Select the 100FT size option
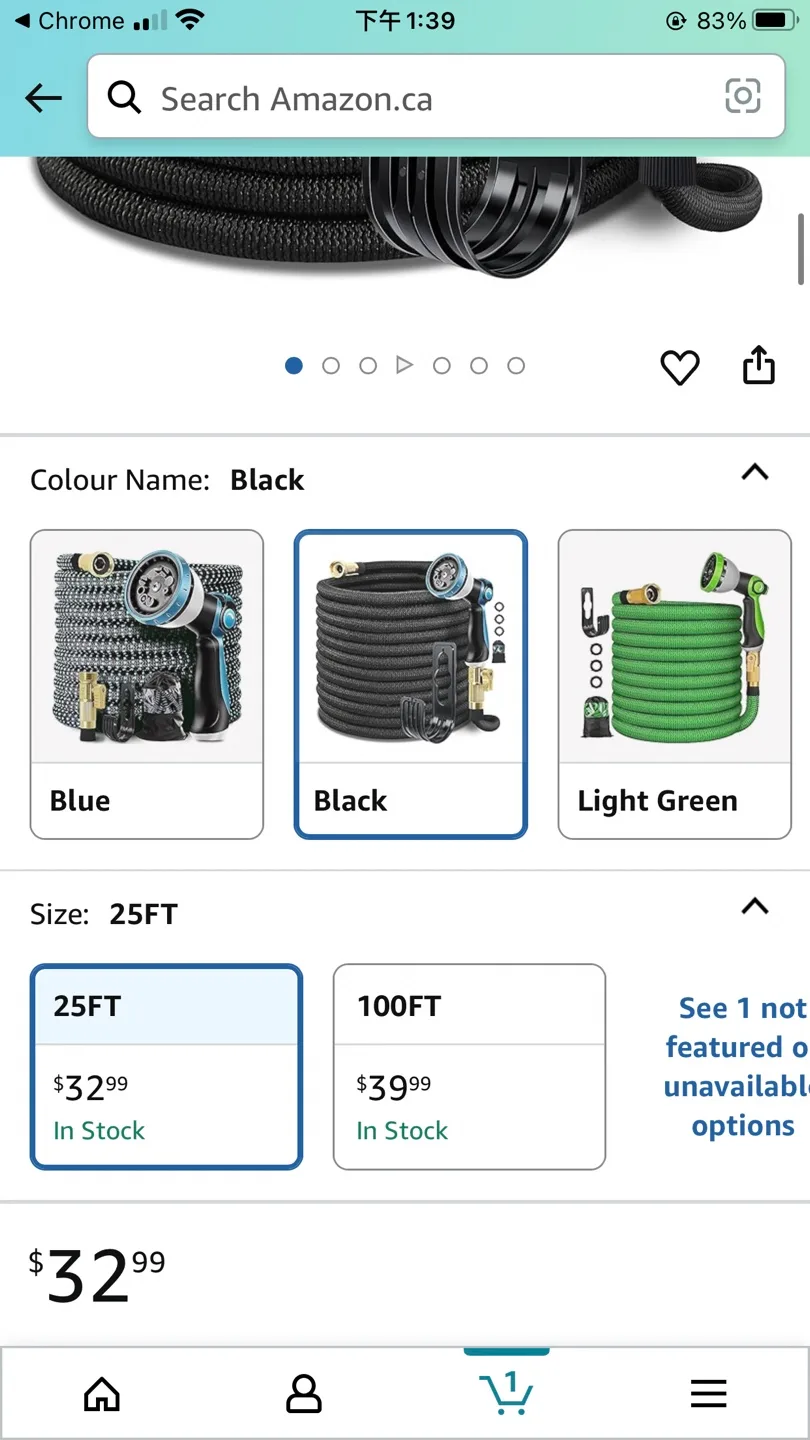This screenshot has width=810, height=1440. pyautogui.click(x=468, y=1066)
